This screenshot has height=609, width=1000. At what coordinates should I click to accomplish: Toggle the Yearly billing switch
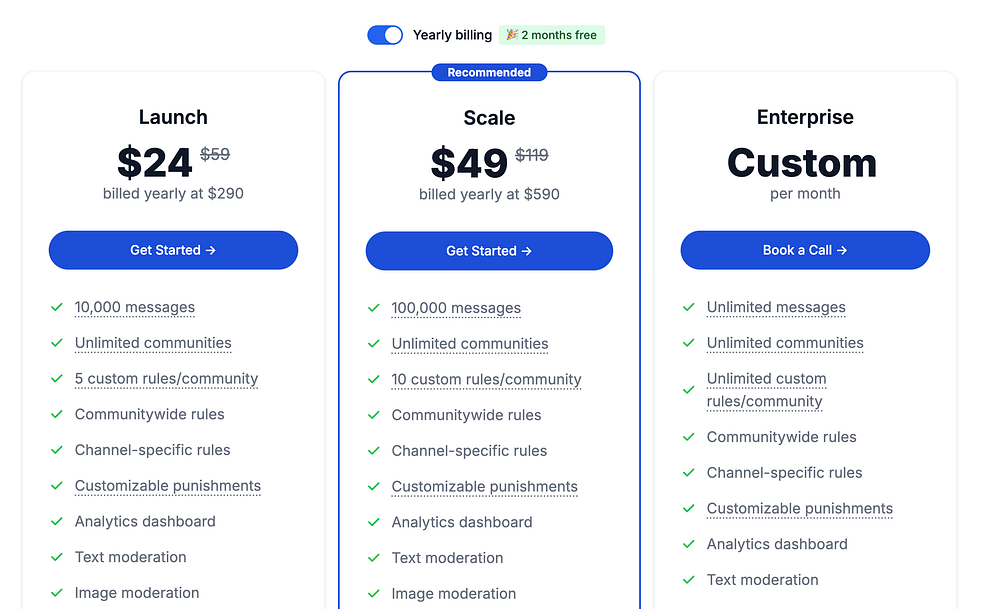point(385,35)
